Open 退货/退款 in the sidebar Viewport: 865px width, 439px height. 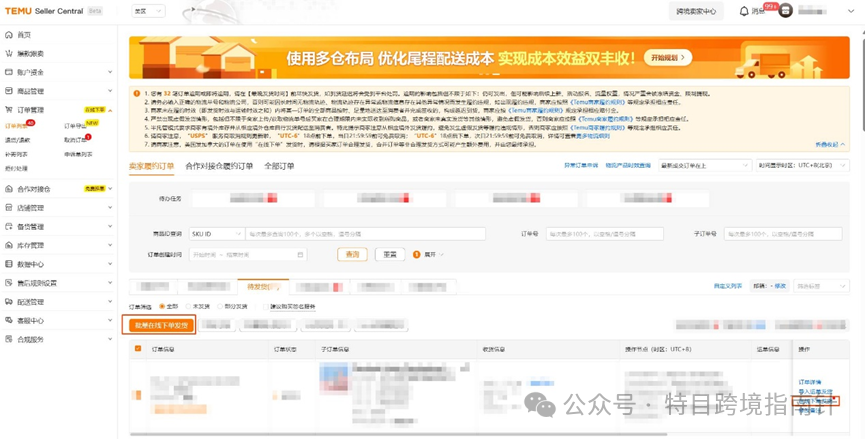click(18, 140)
